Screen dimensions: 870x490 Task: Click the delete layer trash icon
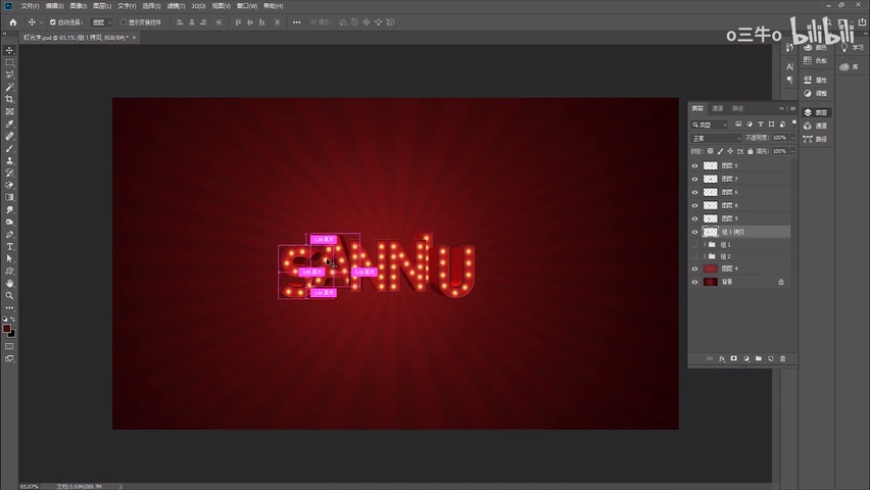783,358
